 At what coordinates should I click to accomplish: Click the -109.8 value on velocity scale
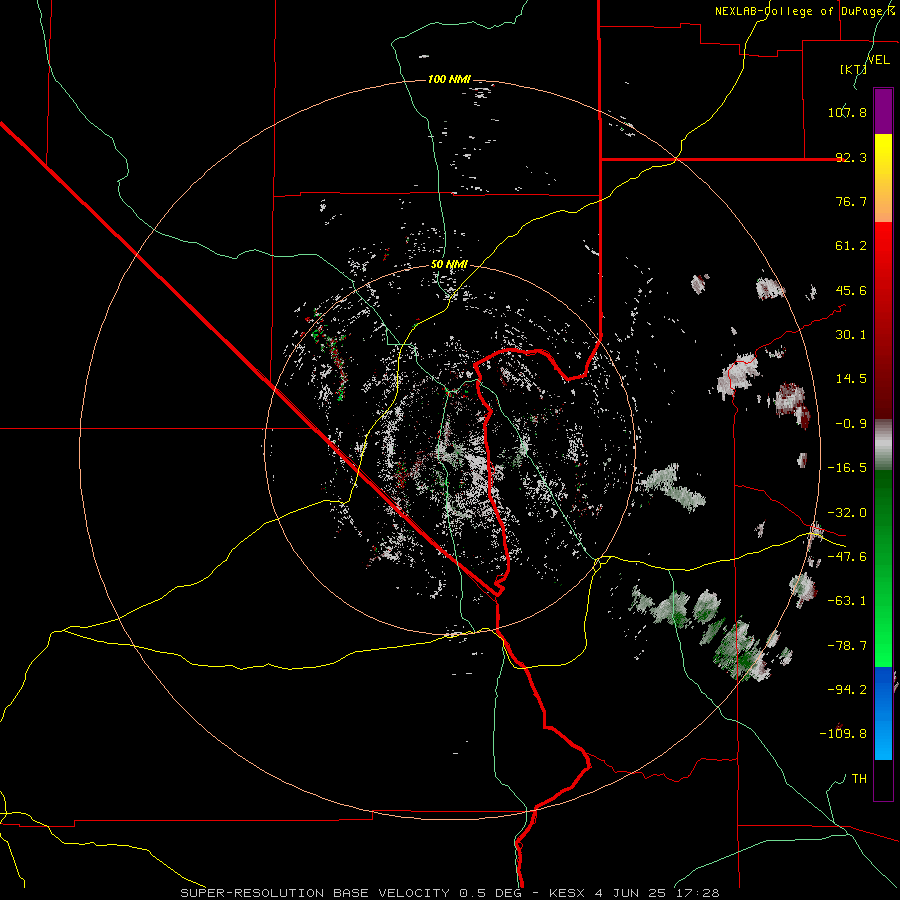(x=843, y=734)
